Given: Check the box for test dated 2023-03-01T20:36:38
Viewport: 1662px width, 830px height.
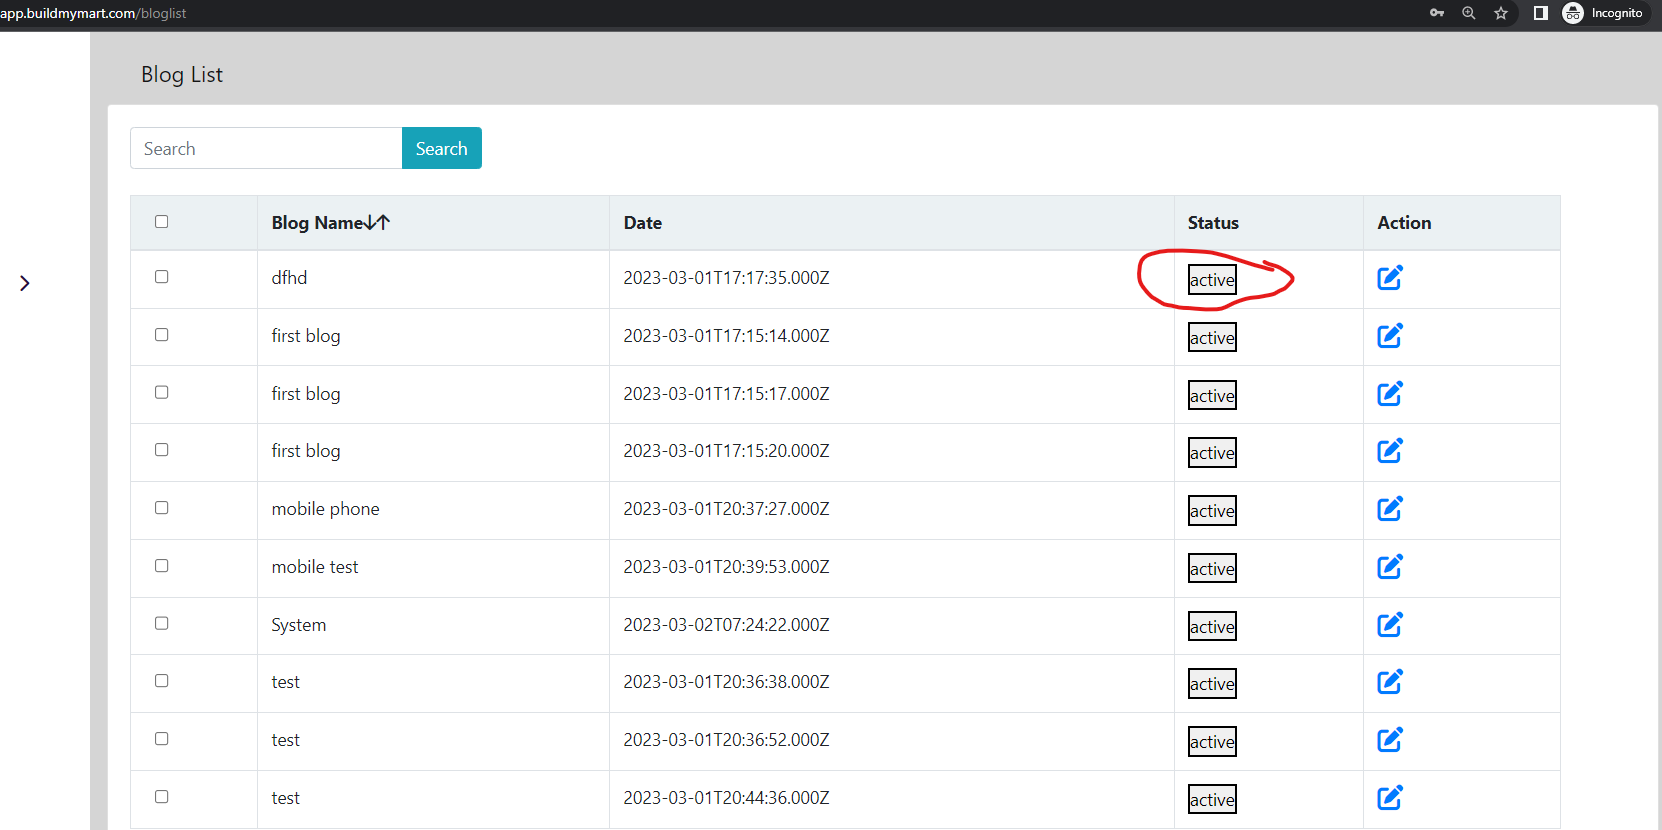Looking at the screenshot, I should coord(161,681).
